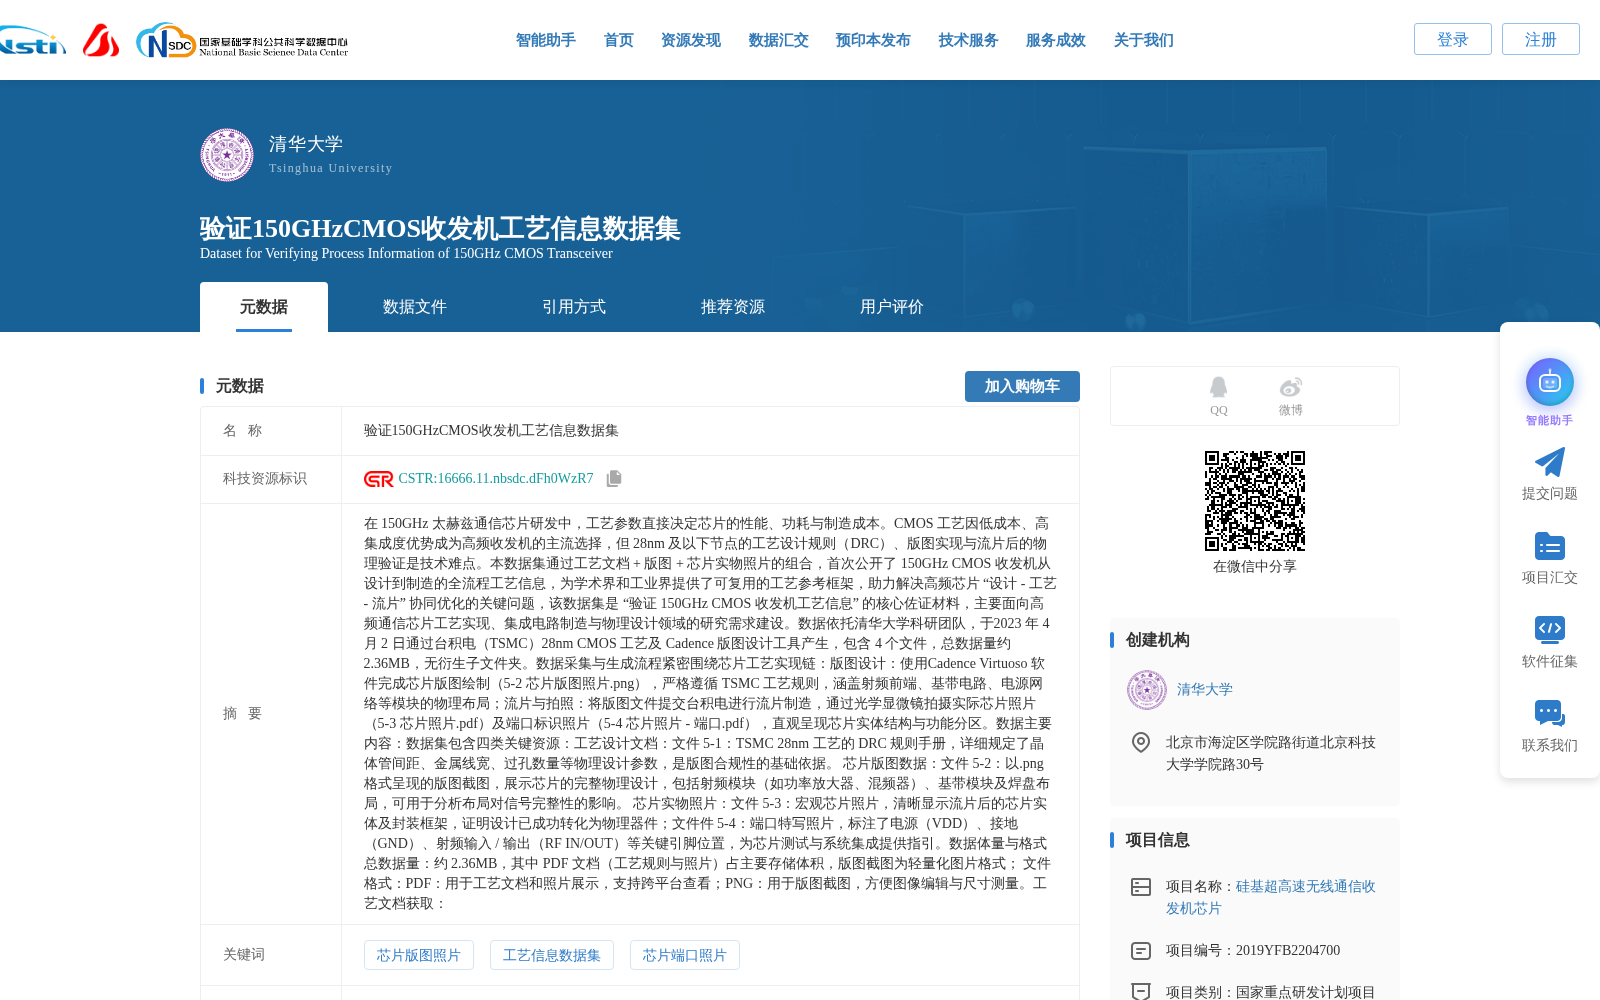
Task: Open National Basic Science Data Center logo
Action: 242,41
